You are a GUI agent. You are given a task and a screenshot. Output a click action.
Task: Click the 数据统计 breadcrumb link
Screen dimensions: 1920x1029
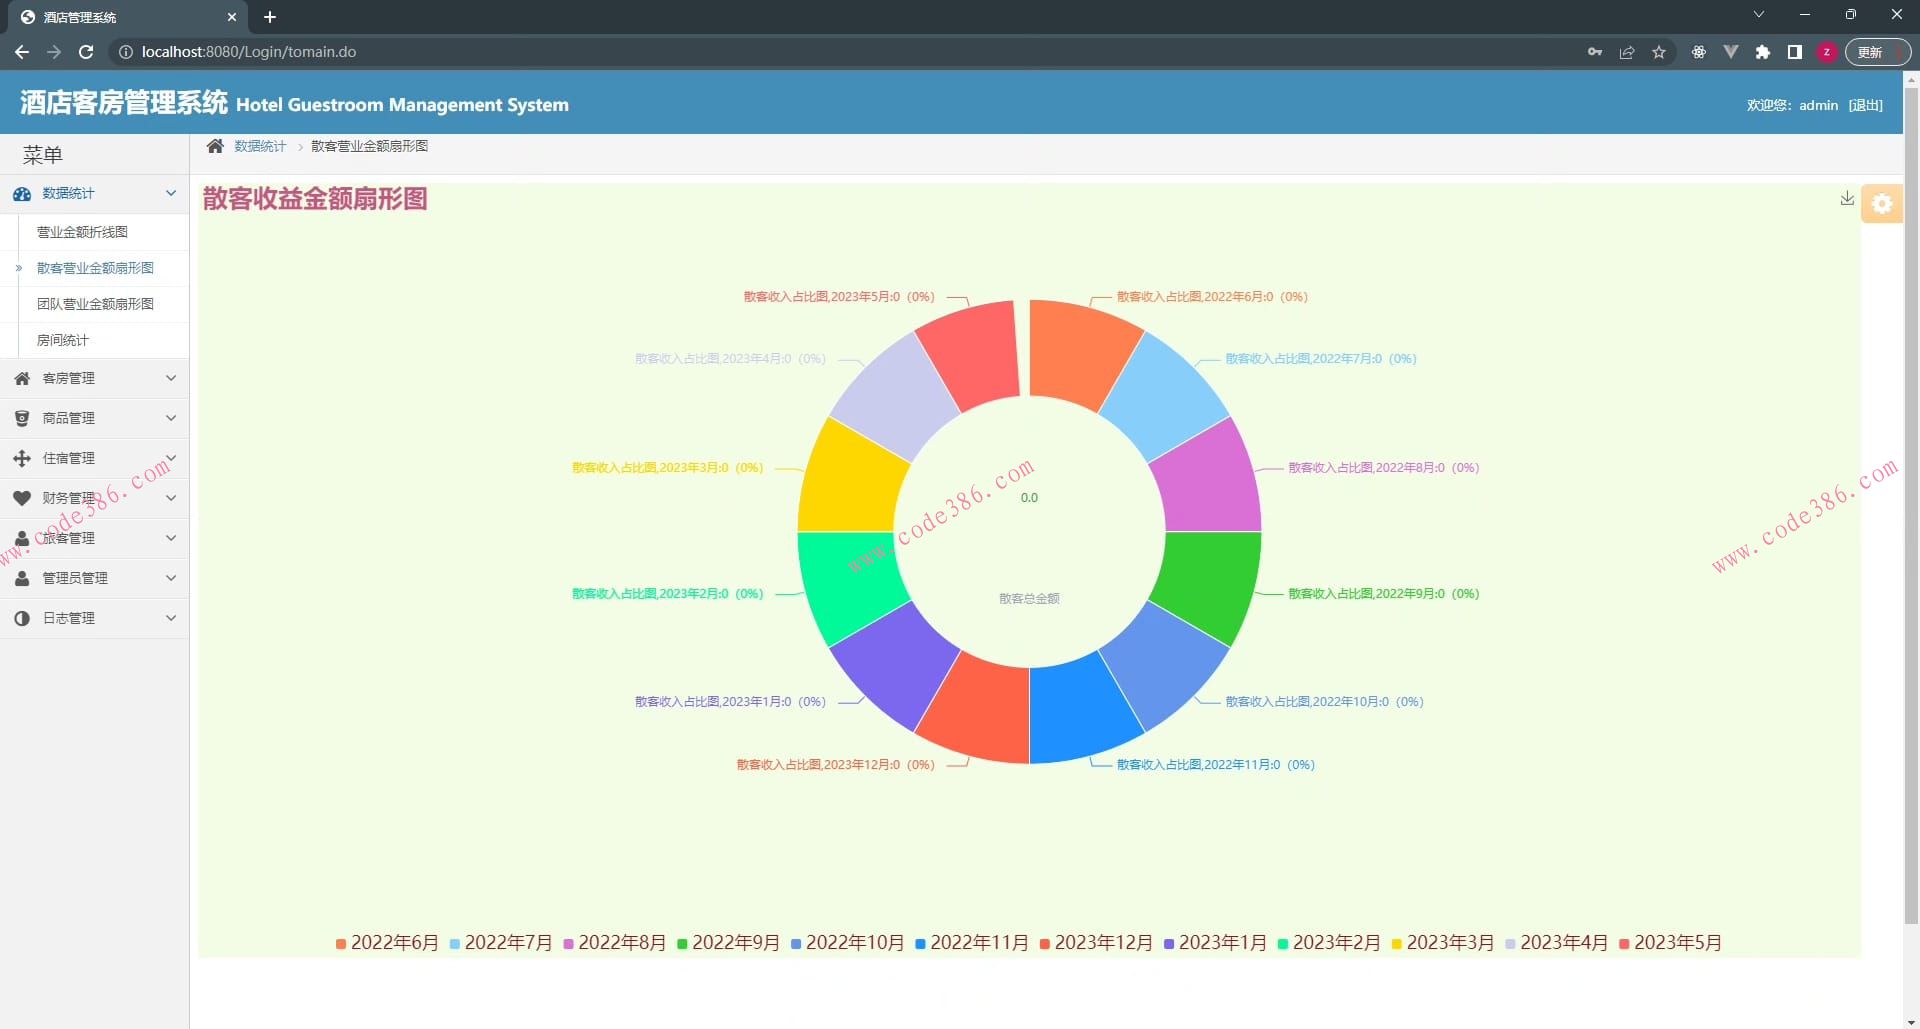tap(260, 147)
